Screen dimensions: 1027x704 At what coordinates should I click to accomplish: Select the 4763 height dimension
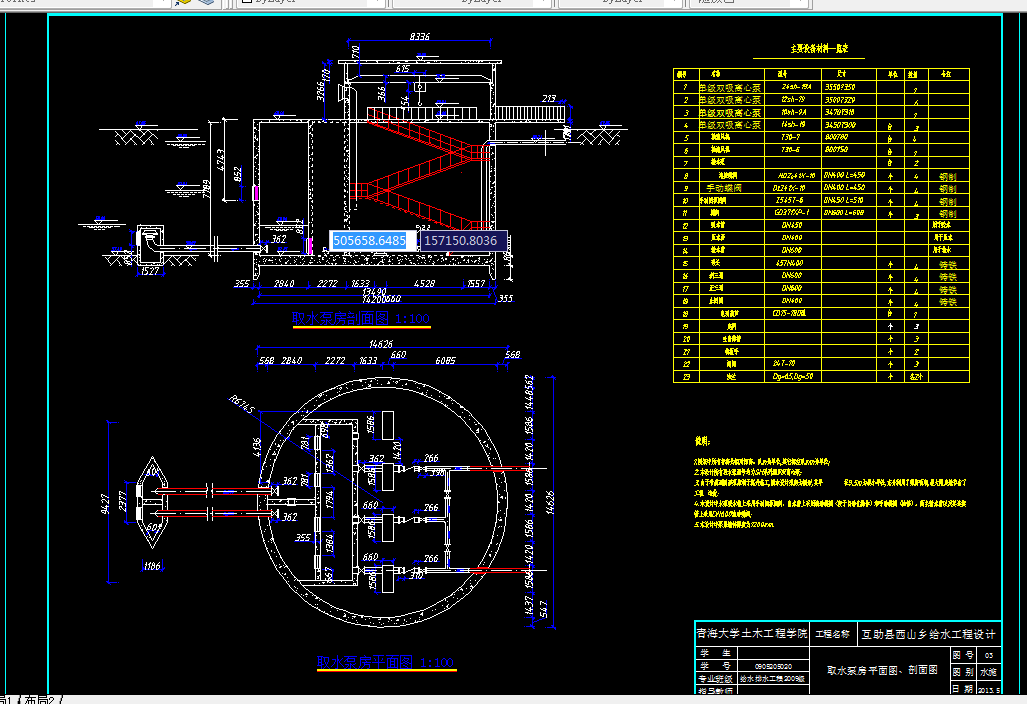[x=221, y=160]
